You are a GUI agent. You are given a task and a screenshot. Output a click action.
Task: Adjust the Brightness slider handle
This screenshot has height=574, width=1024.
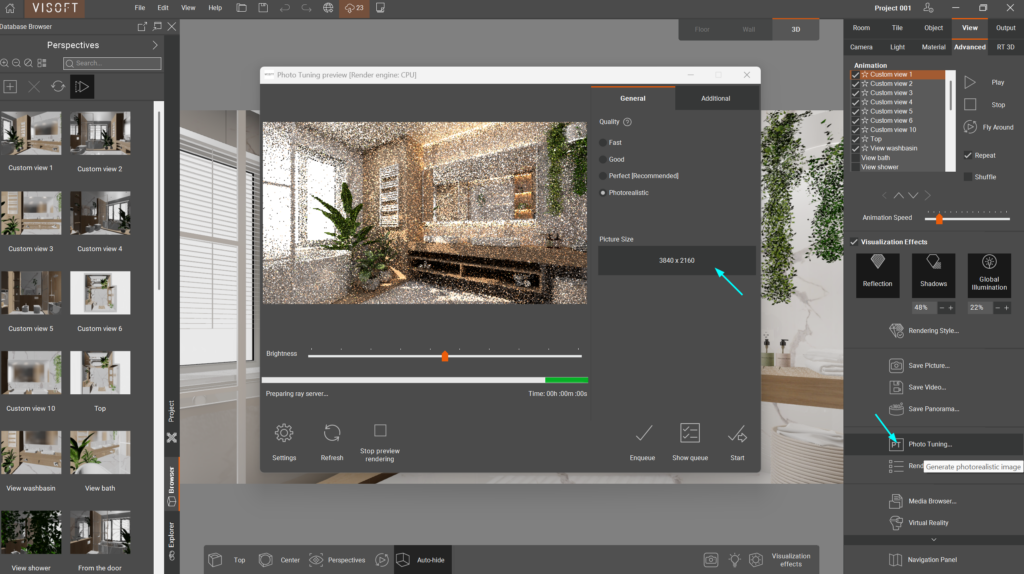click(445, 357)
